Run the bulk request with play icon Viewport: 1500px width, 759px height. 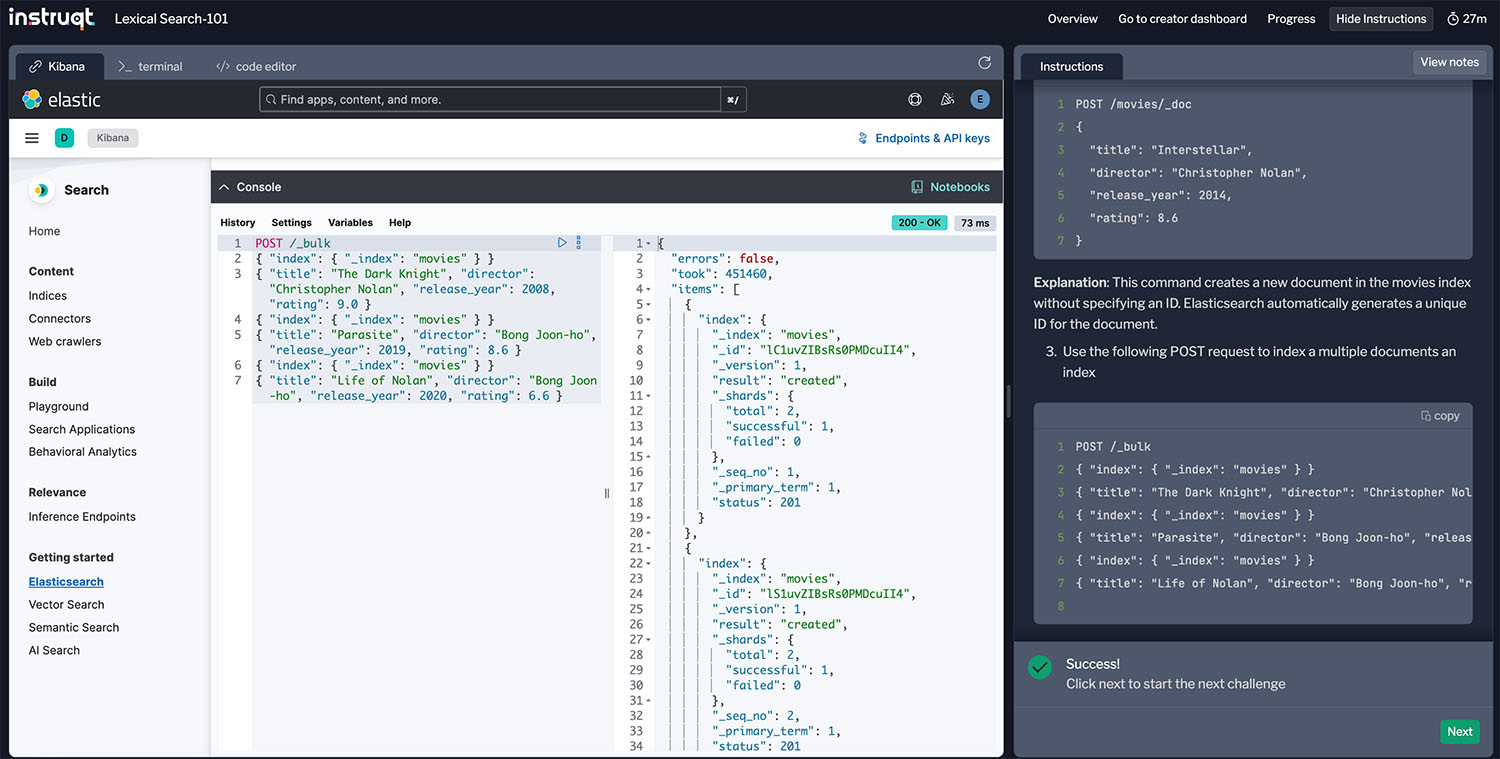coord(562,243)
